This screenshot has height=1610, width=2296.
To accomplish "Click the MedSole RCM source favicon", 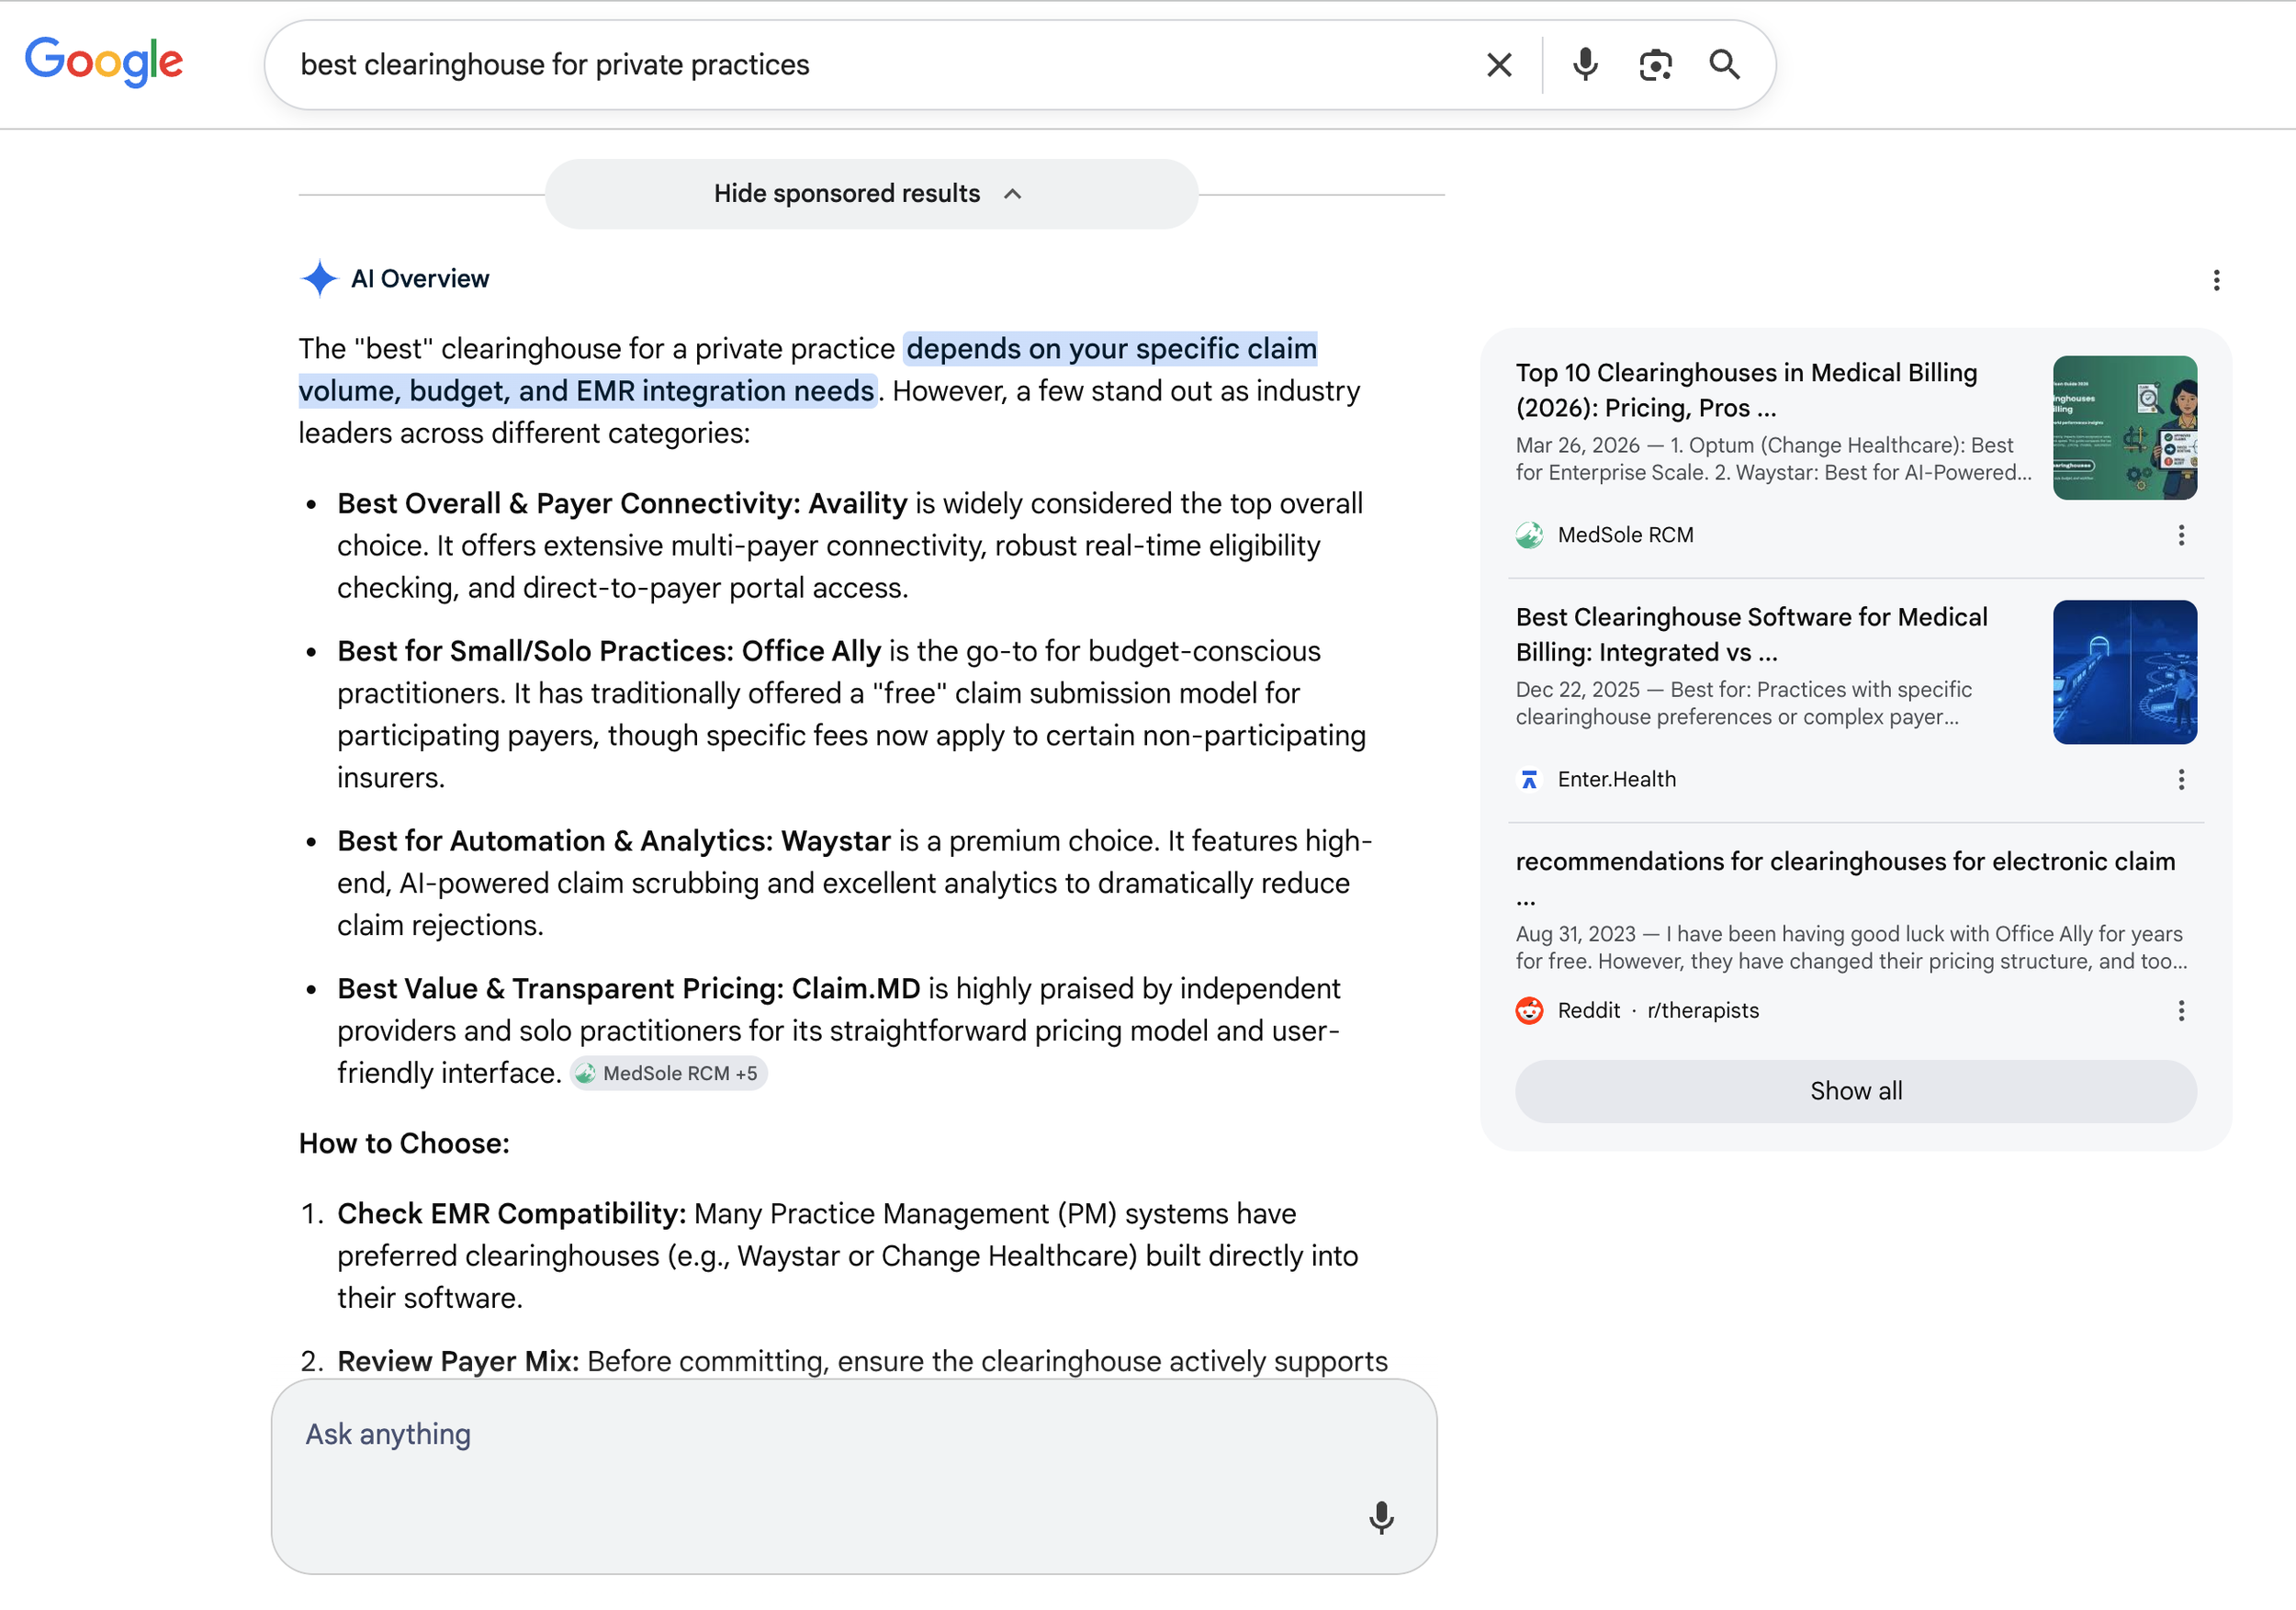I will pos(1529,535).
